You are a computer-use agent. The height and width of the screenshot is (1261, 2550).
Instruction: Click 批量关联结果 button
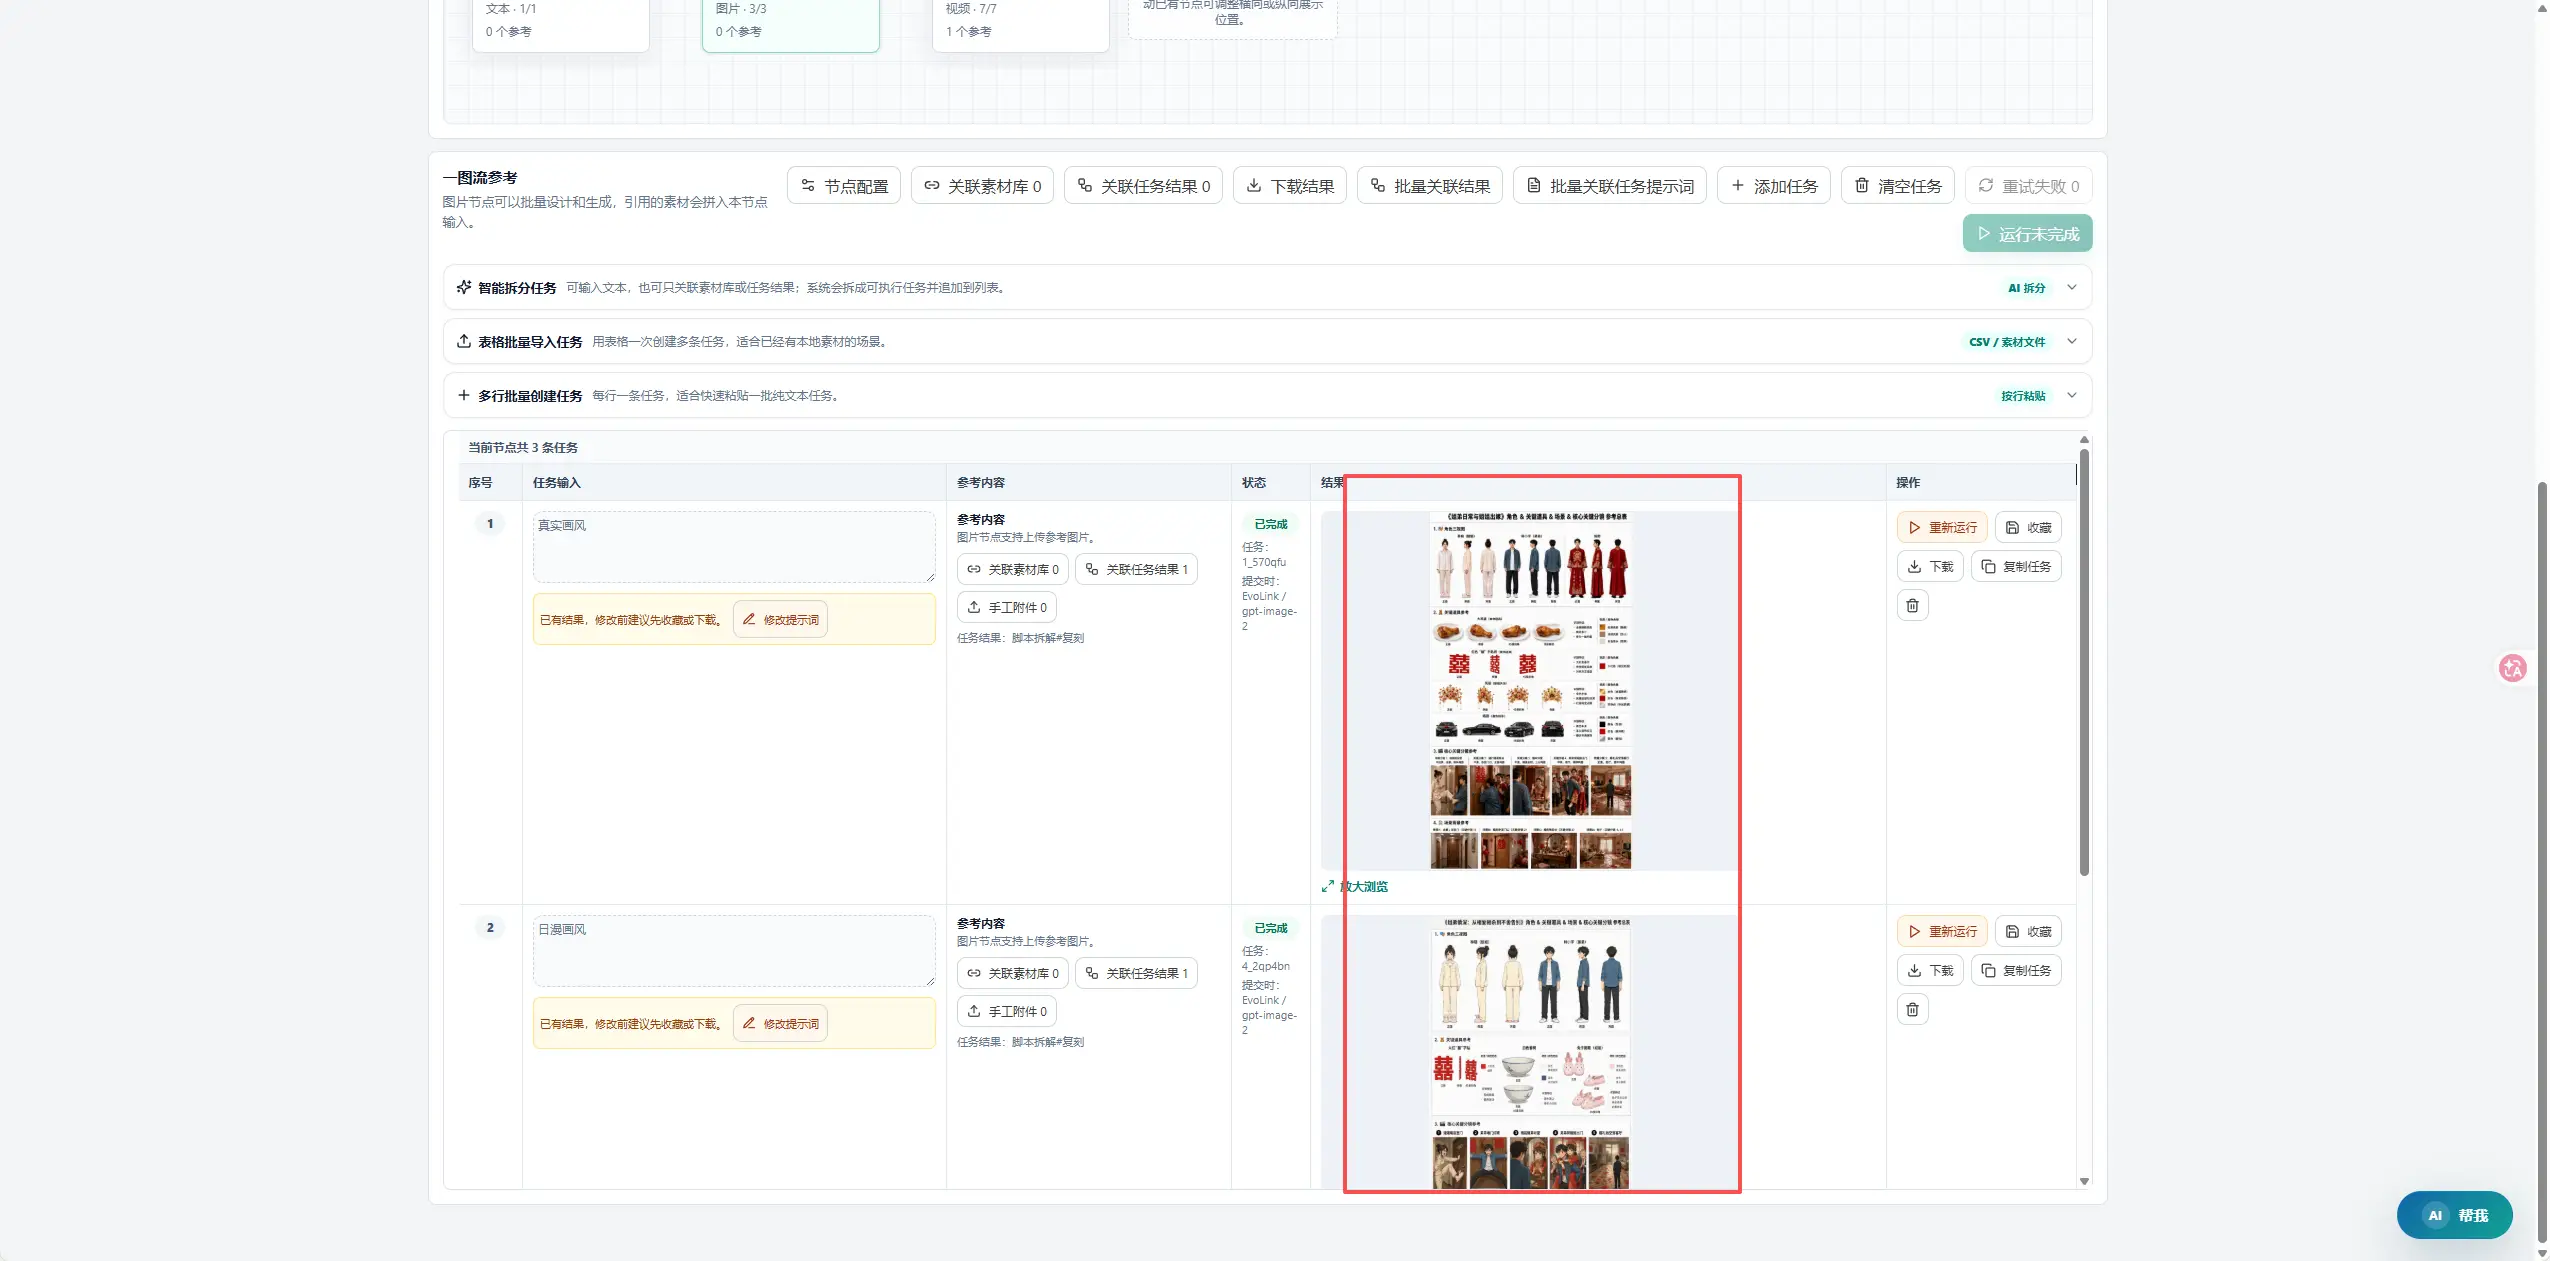tap(1429, 186)
